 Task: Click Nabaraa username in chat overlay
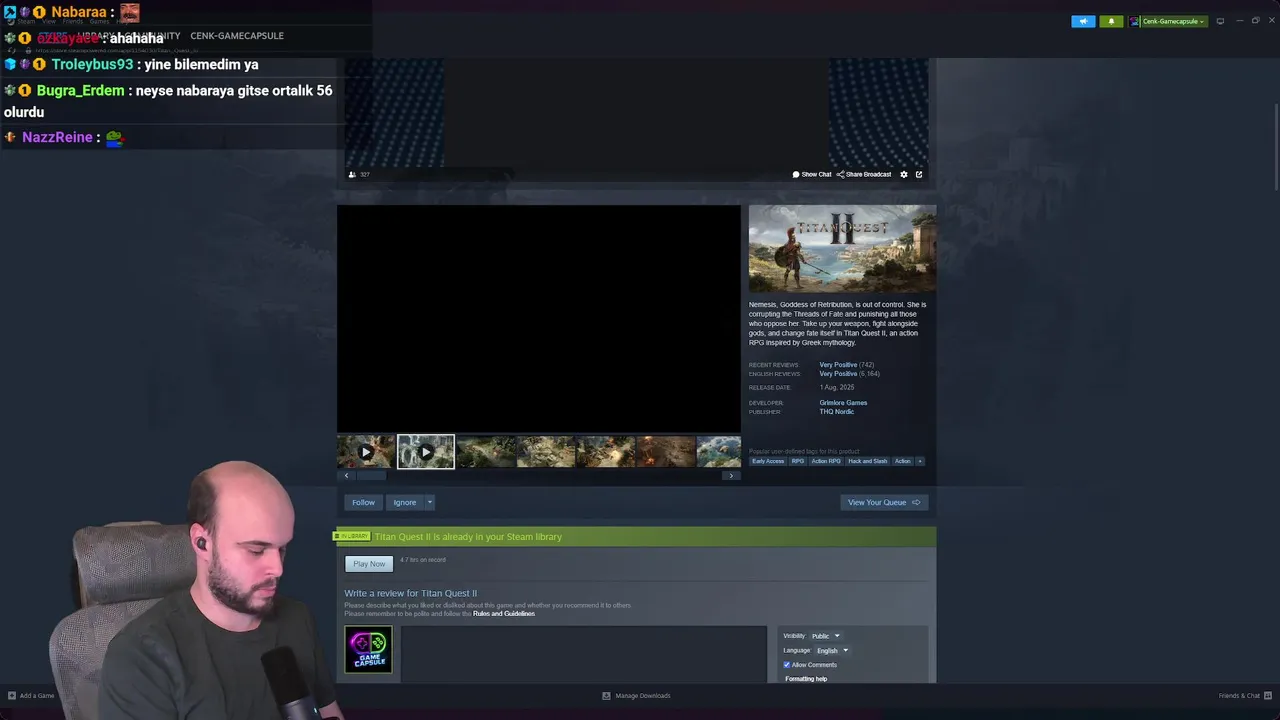click(79, 12)
